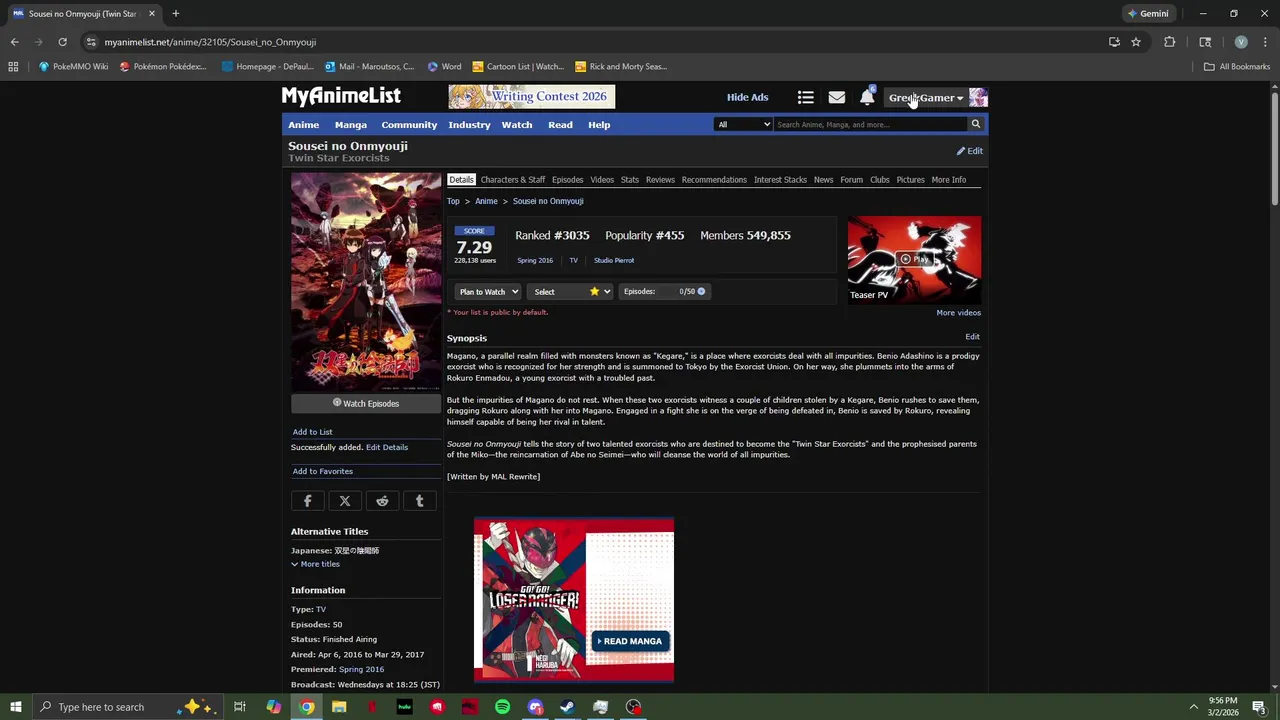The height and width of the screenshot is (720, 1280).
Task: Click the Watch Episodes button
Action: point(366,403)
